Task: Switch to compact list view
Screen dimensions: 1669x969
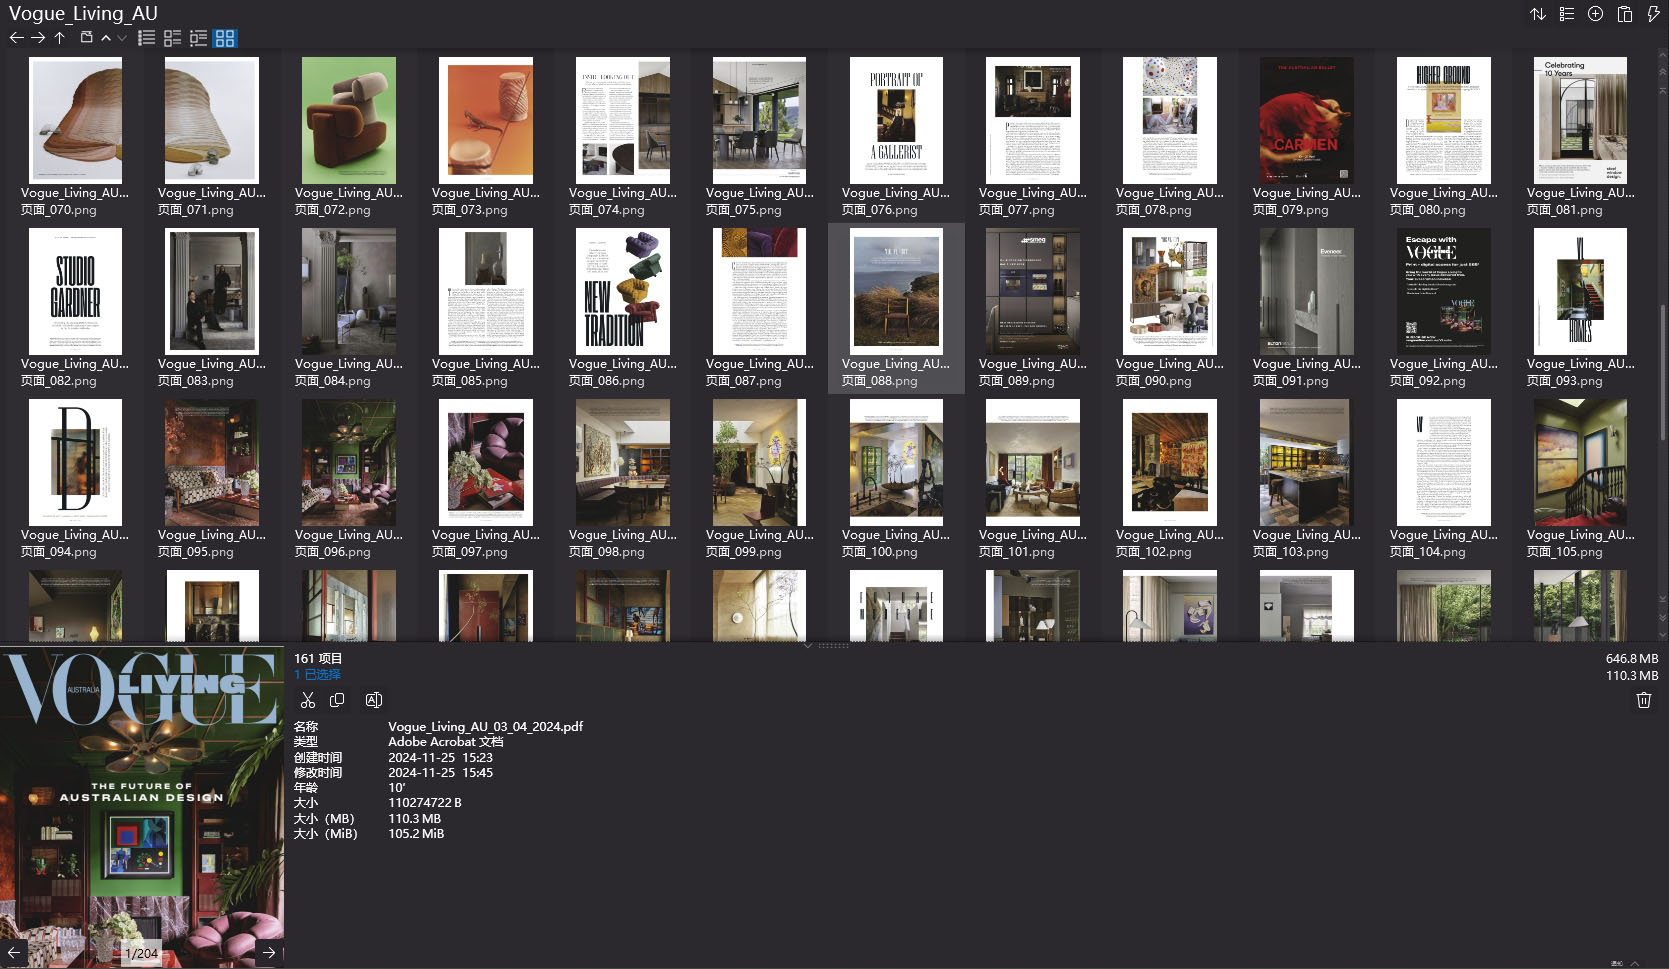Action: pyautogui.click(x=146, y=38)
